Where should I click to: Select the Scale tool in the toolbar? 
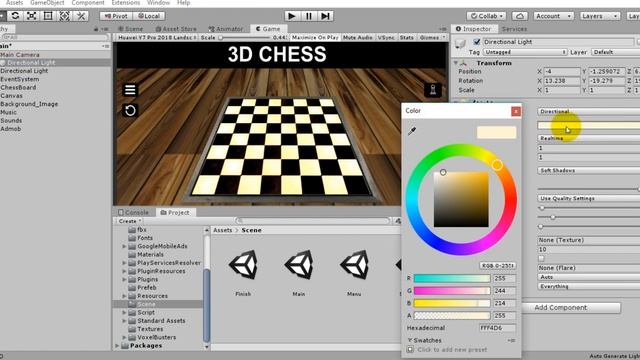coord(31,16)
